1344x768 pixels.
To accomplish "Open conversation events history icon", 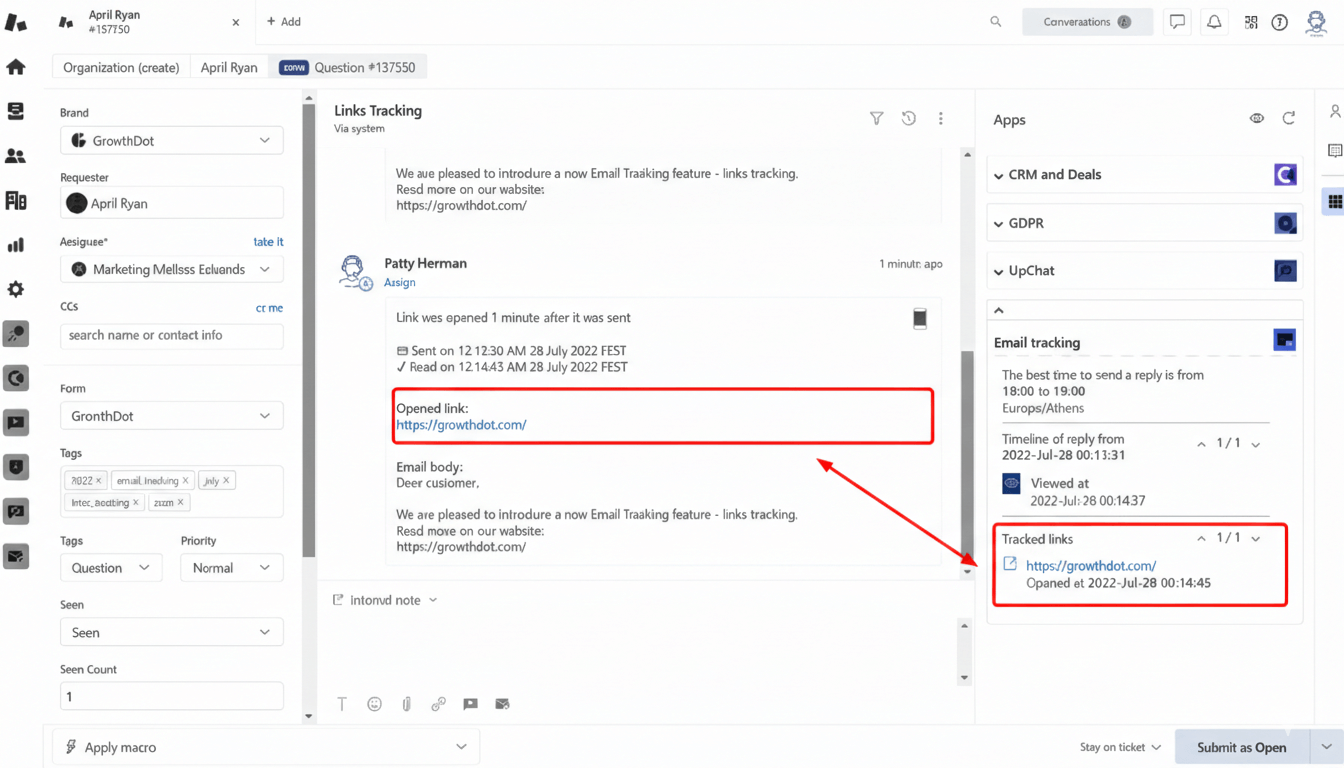I will [x=908, y=118].
